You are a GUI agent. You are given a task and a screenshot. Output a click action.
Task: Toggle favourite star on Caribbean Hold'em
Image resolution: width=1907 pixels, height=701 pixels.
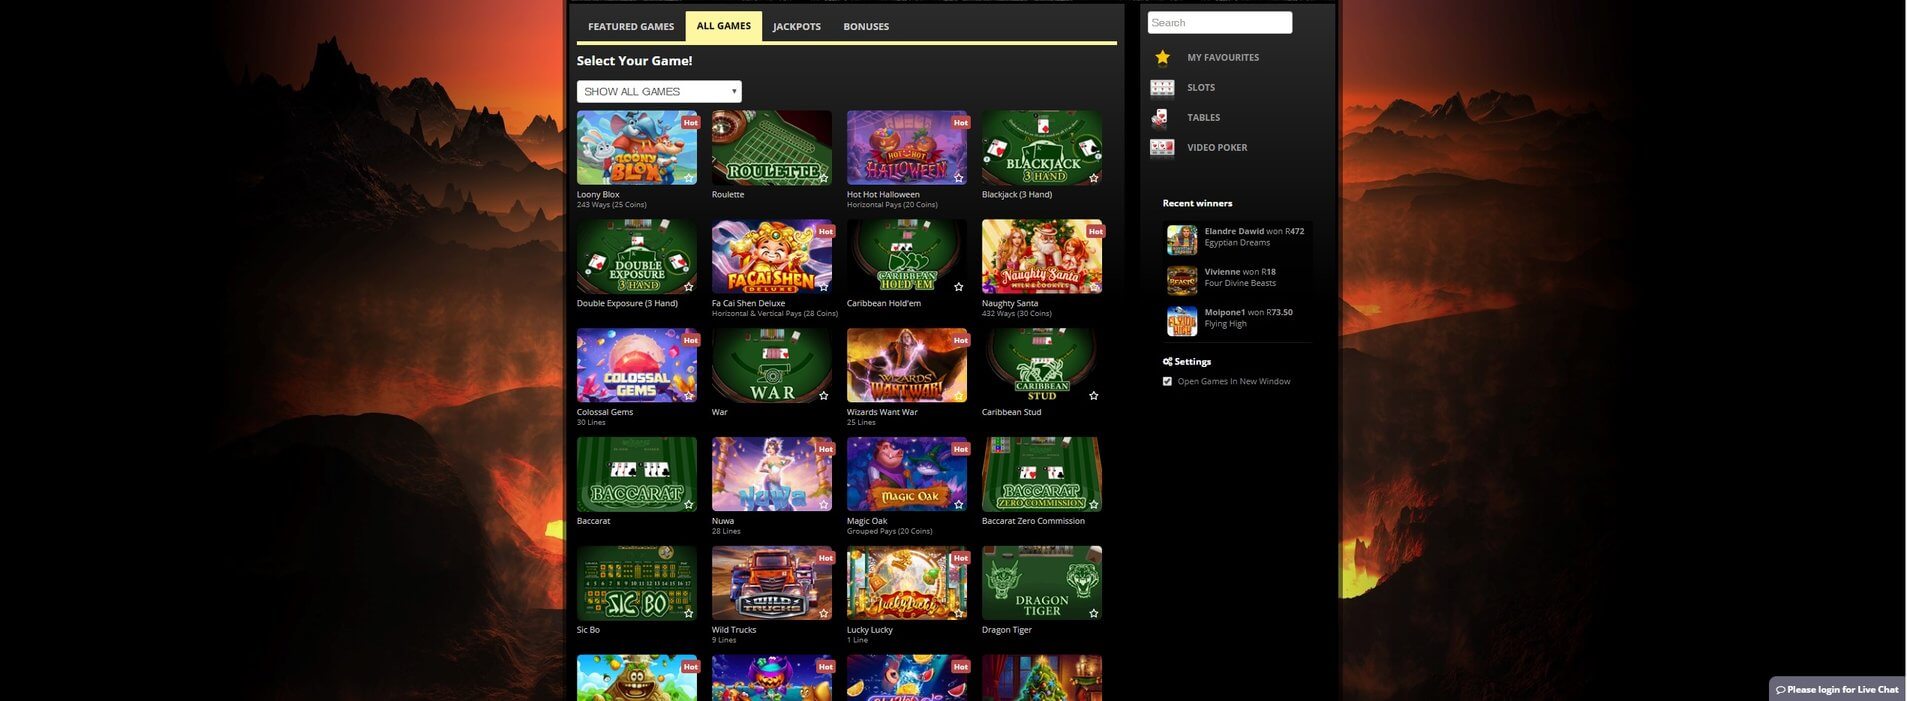coord(958,287)
